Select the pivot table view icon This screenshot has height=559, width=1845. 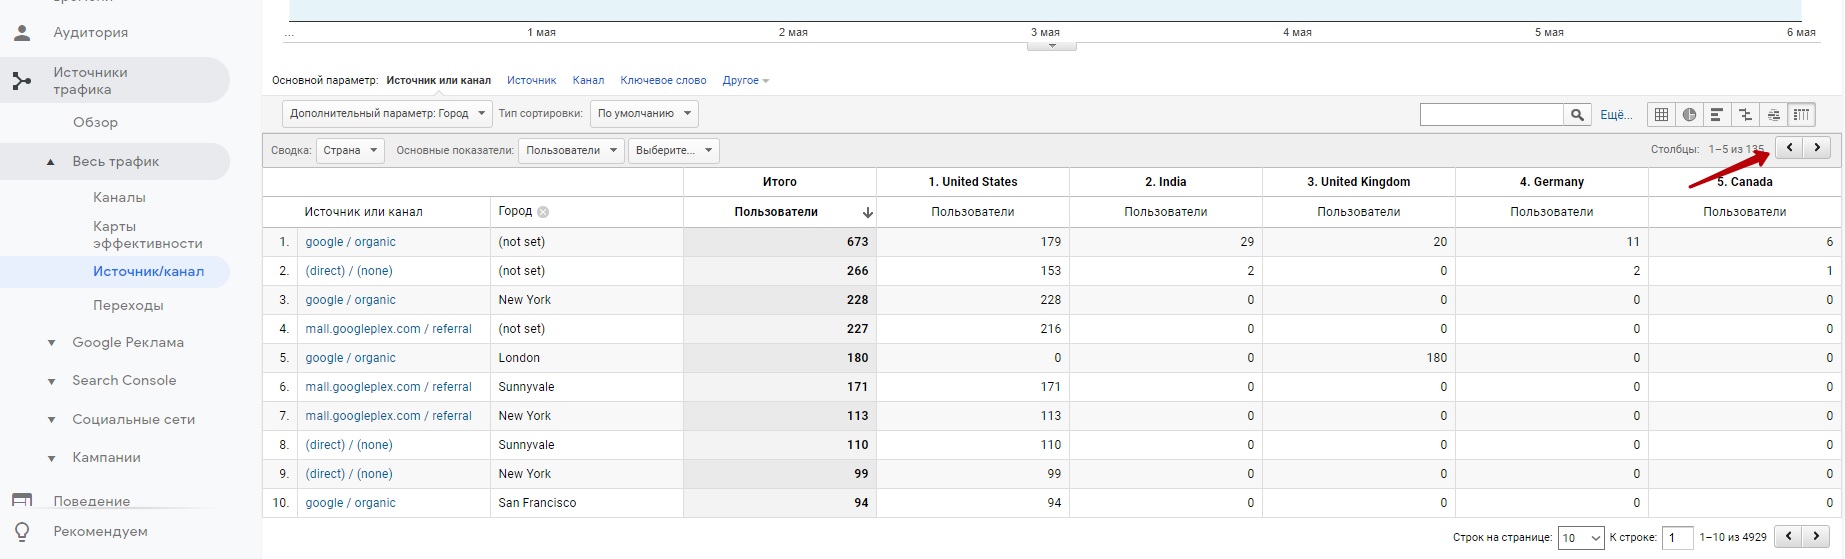[x=1801, y=115]
